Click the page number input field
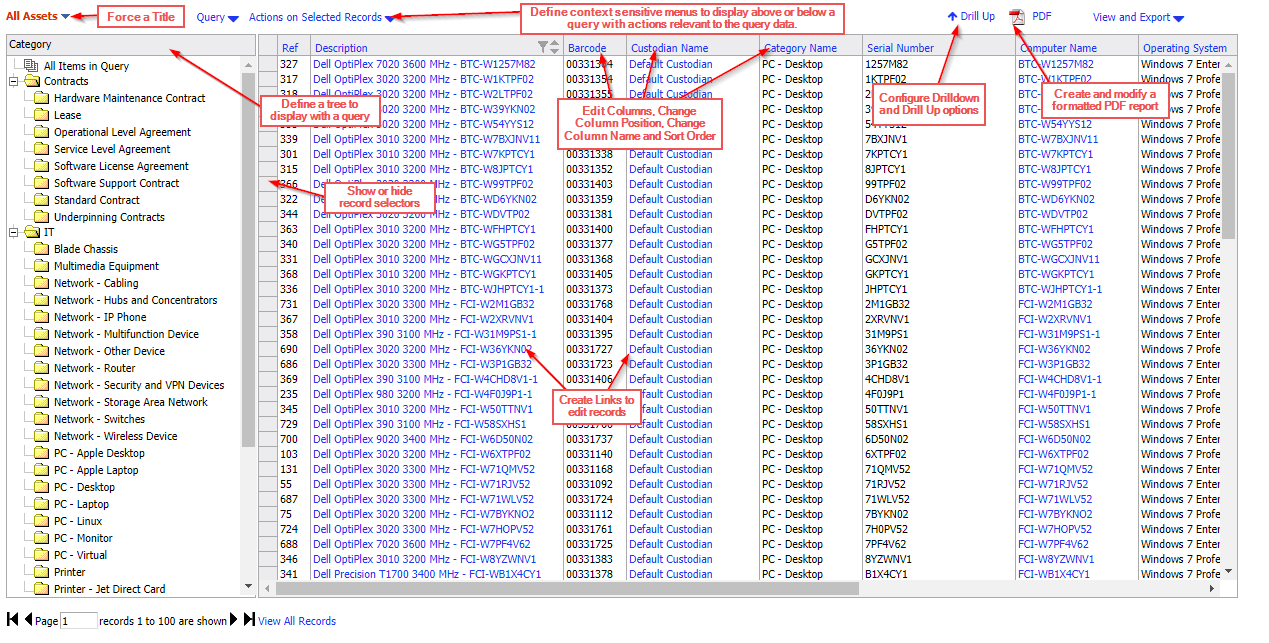1269x643 pixels. (78, 620)
